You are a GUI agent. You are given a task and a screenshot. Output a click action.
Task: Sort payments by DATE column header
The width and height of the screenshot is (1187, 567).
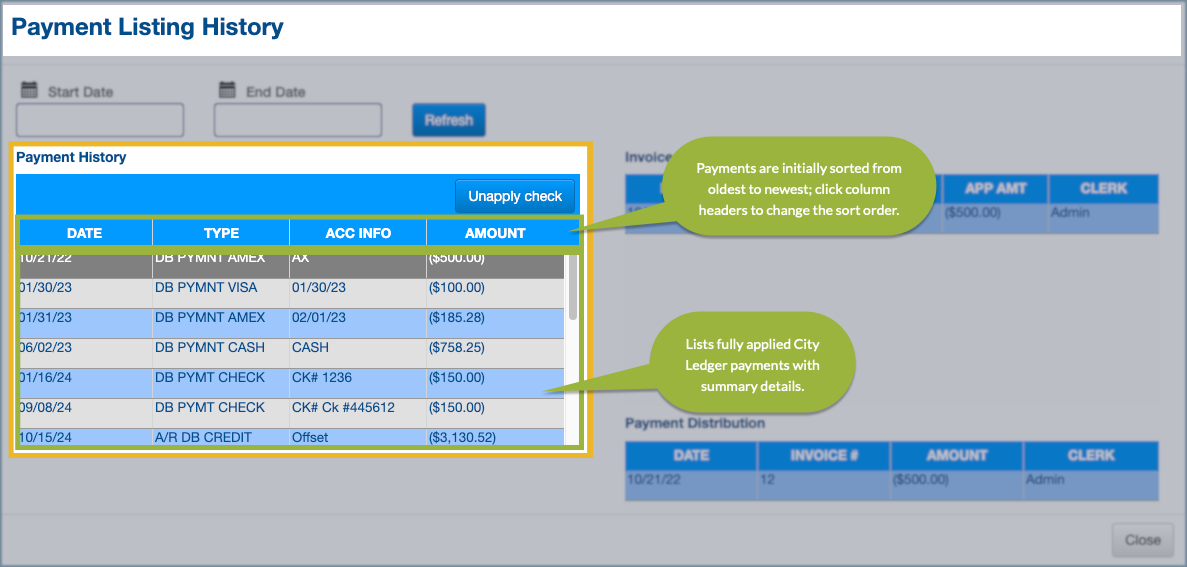85,233
